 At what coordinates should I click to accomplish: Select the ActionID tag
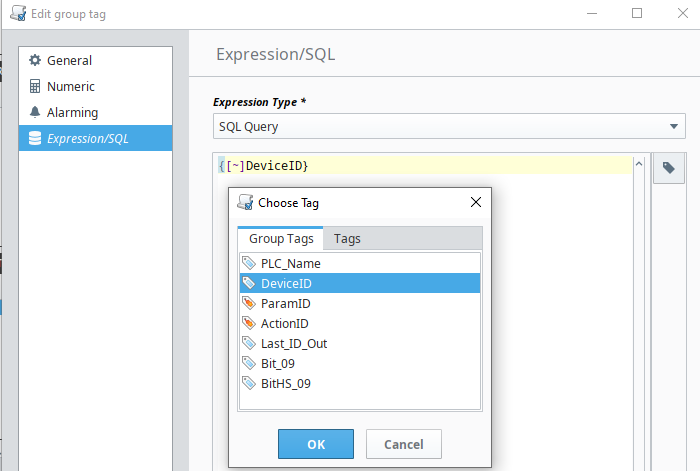coord(285,324)
